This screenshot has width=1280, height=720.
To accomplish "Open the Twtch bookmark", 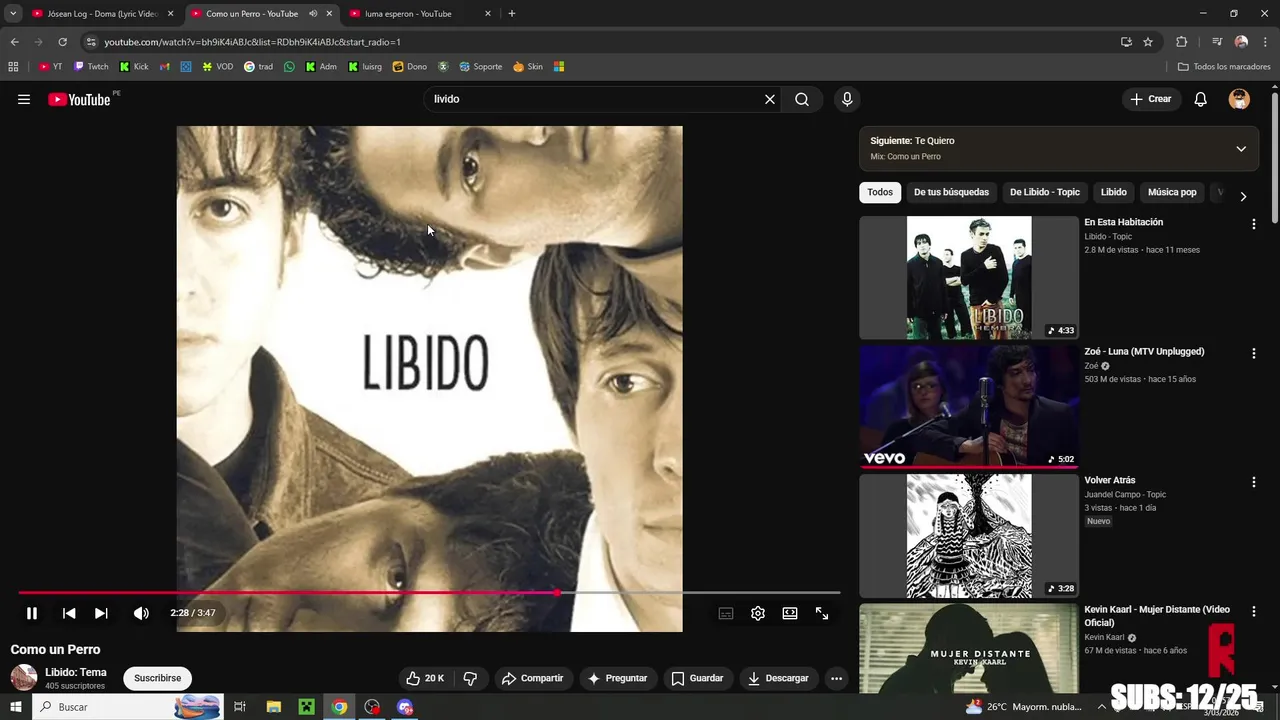I will coord(91,67).
